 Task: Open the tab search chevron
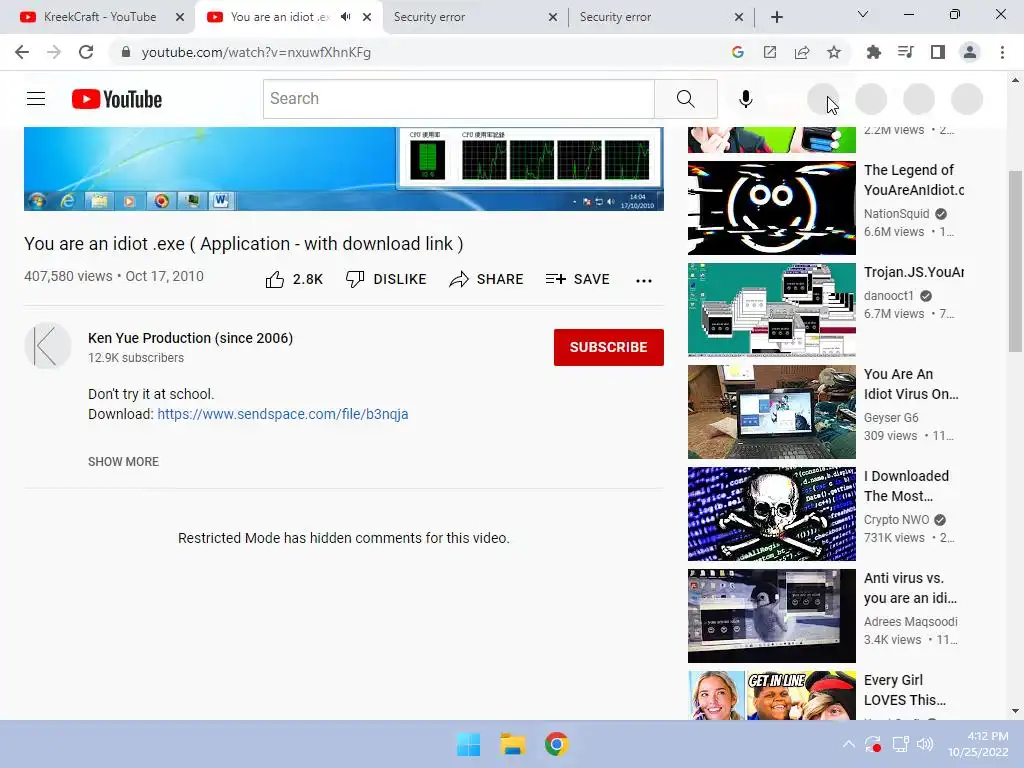tap(863, 14)
